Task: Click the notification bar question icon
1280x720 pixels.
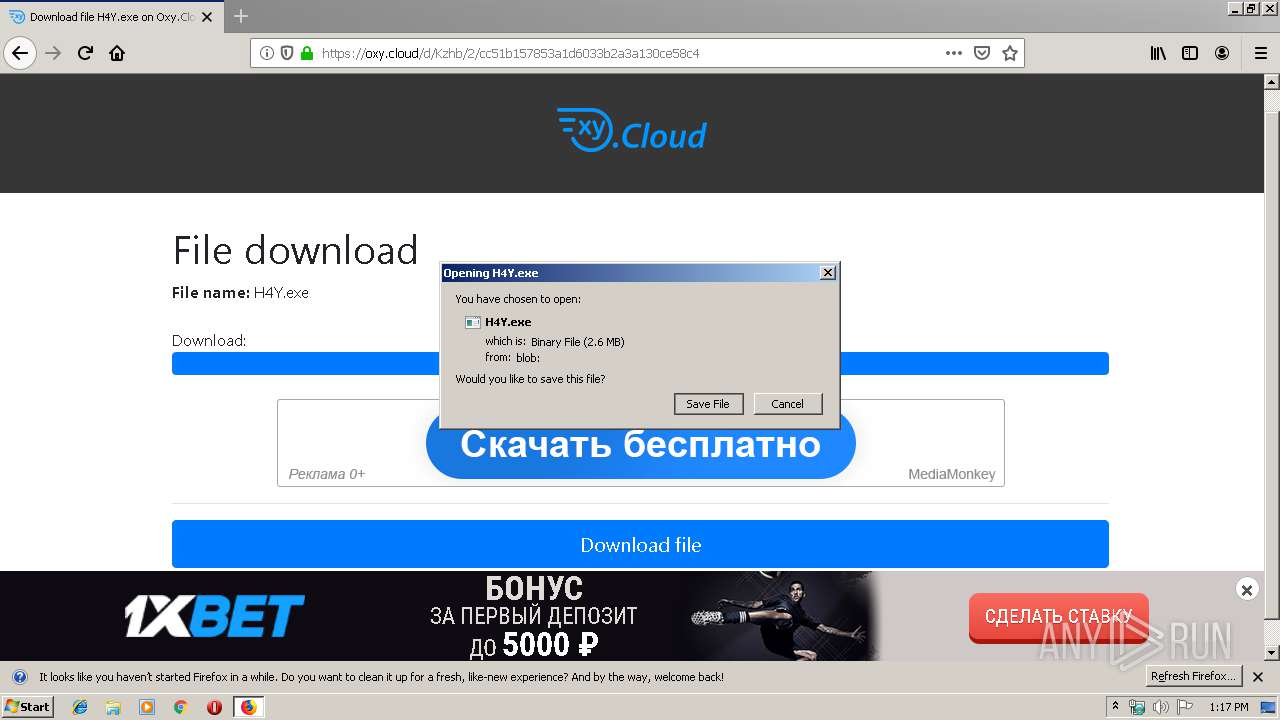Action: pyautogui.click(x=19, y=677)
